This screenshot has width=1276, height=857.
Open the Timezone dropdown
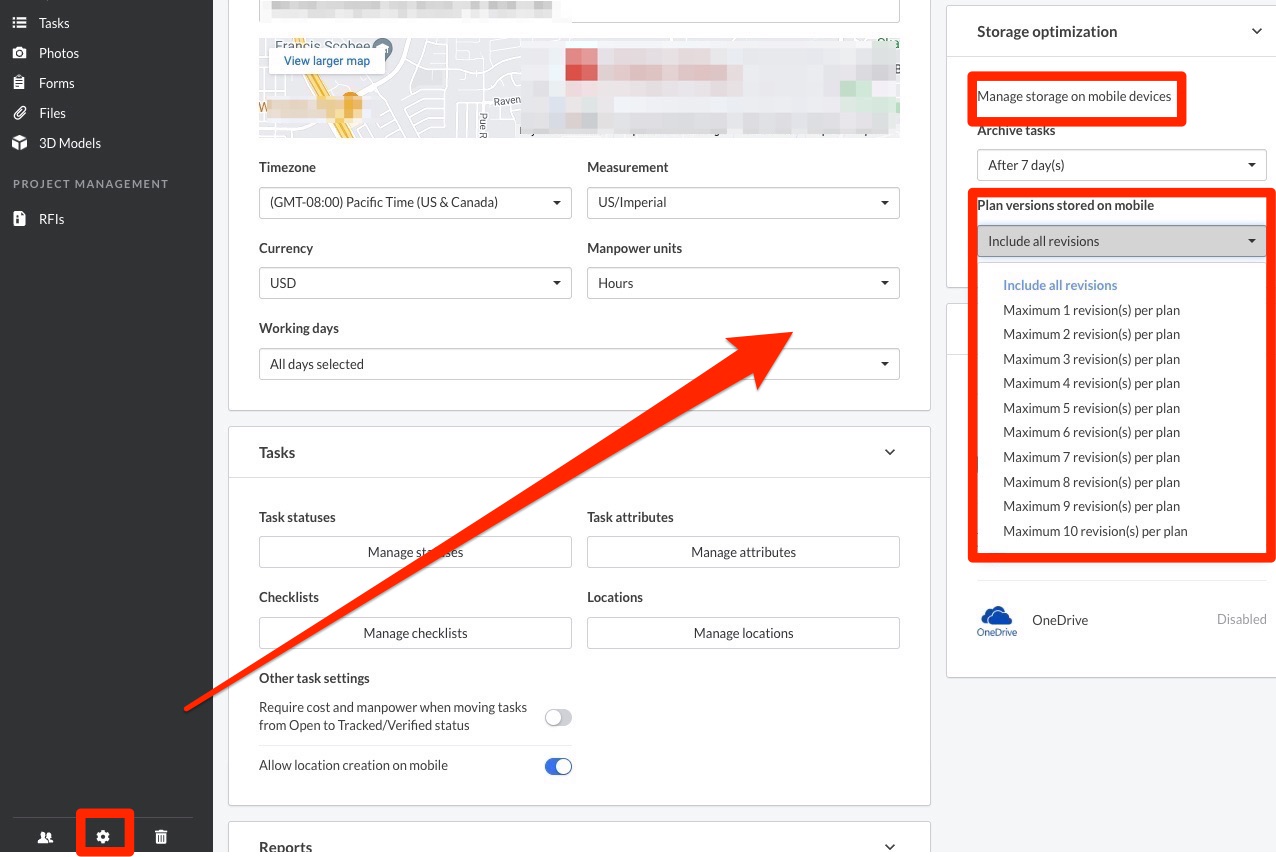415,202
